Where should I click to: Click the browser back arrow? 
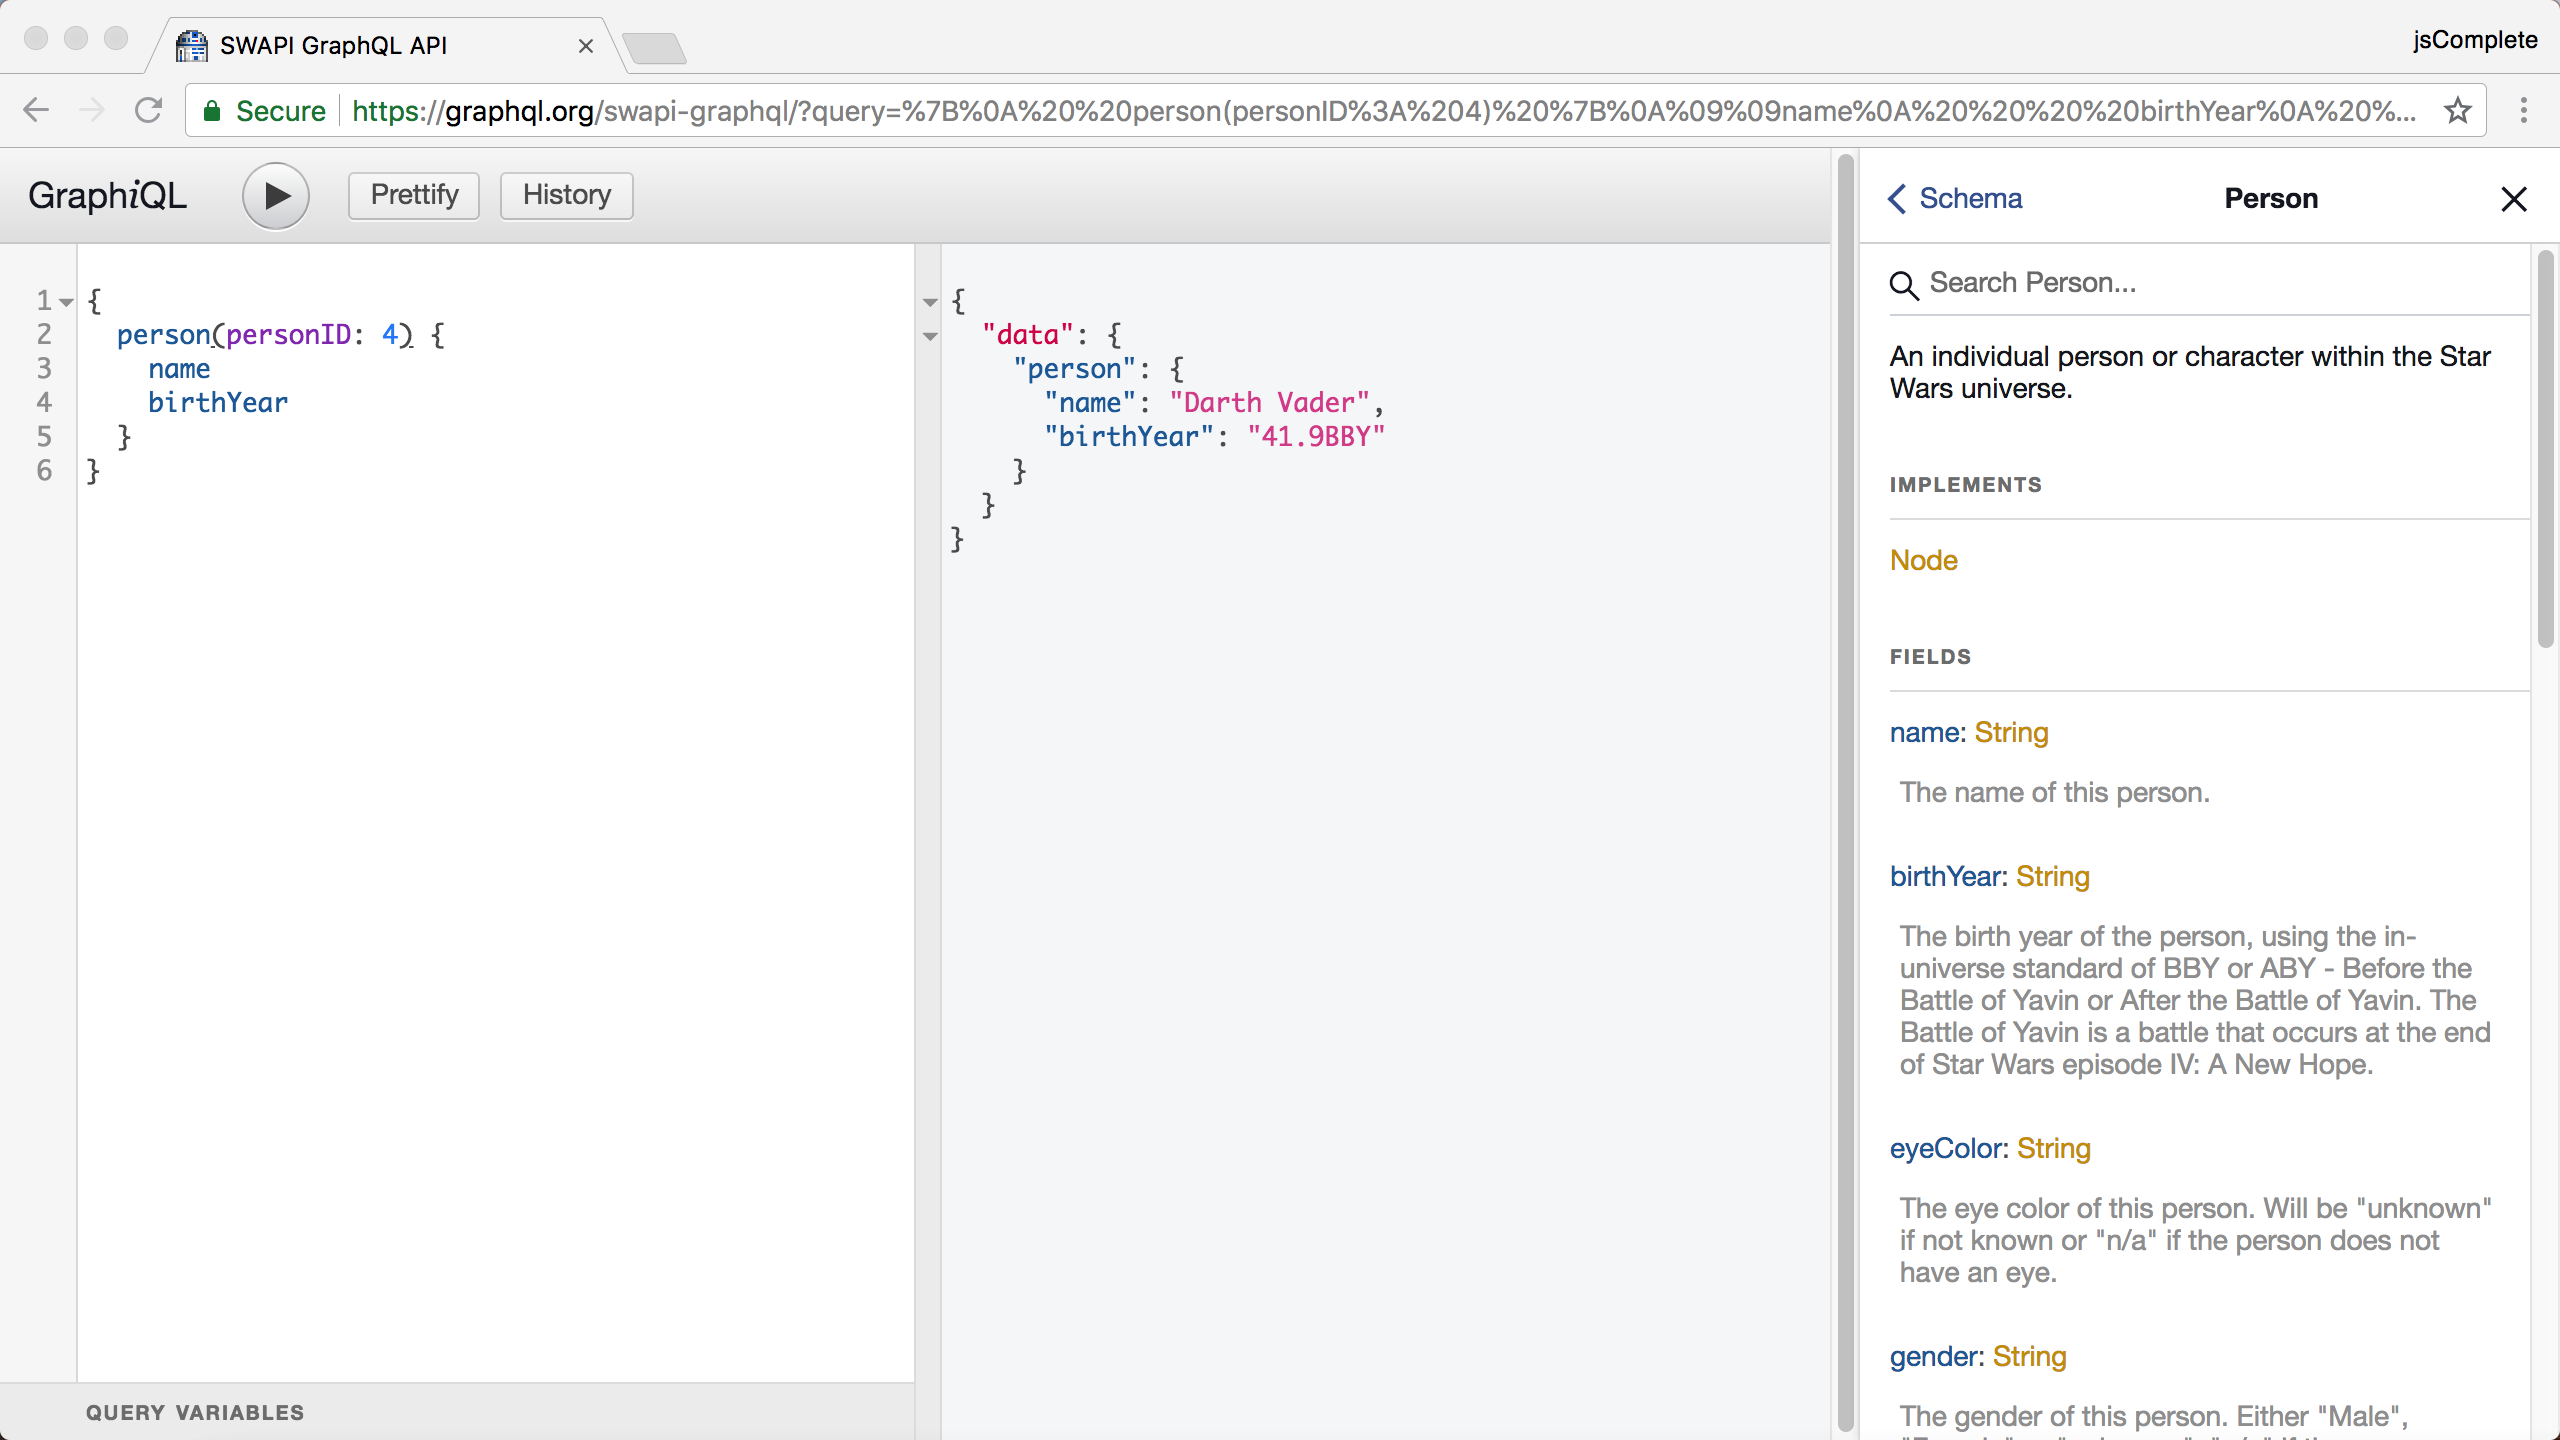[x=36, y=110]
